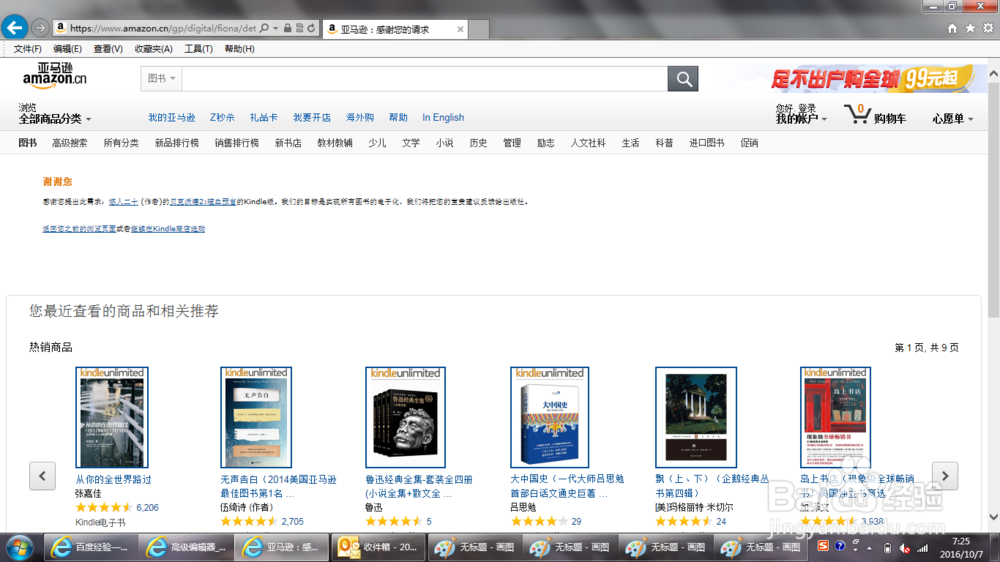Click the 海外购 link
The height and width of the screenshot is (562, 1000).
360,117
